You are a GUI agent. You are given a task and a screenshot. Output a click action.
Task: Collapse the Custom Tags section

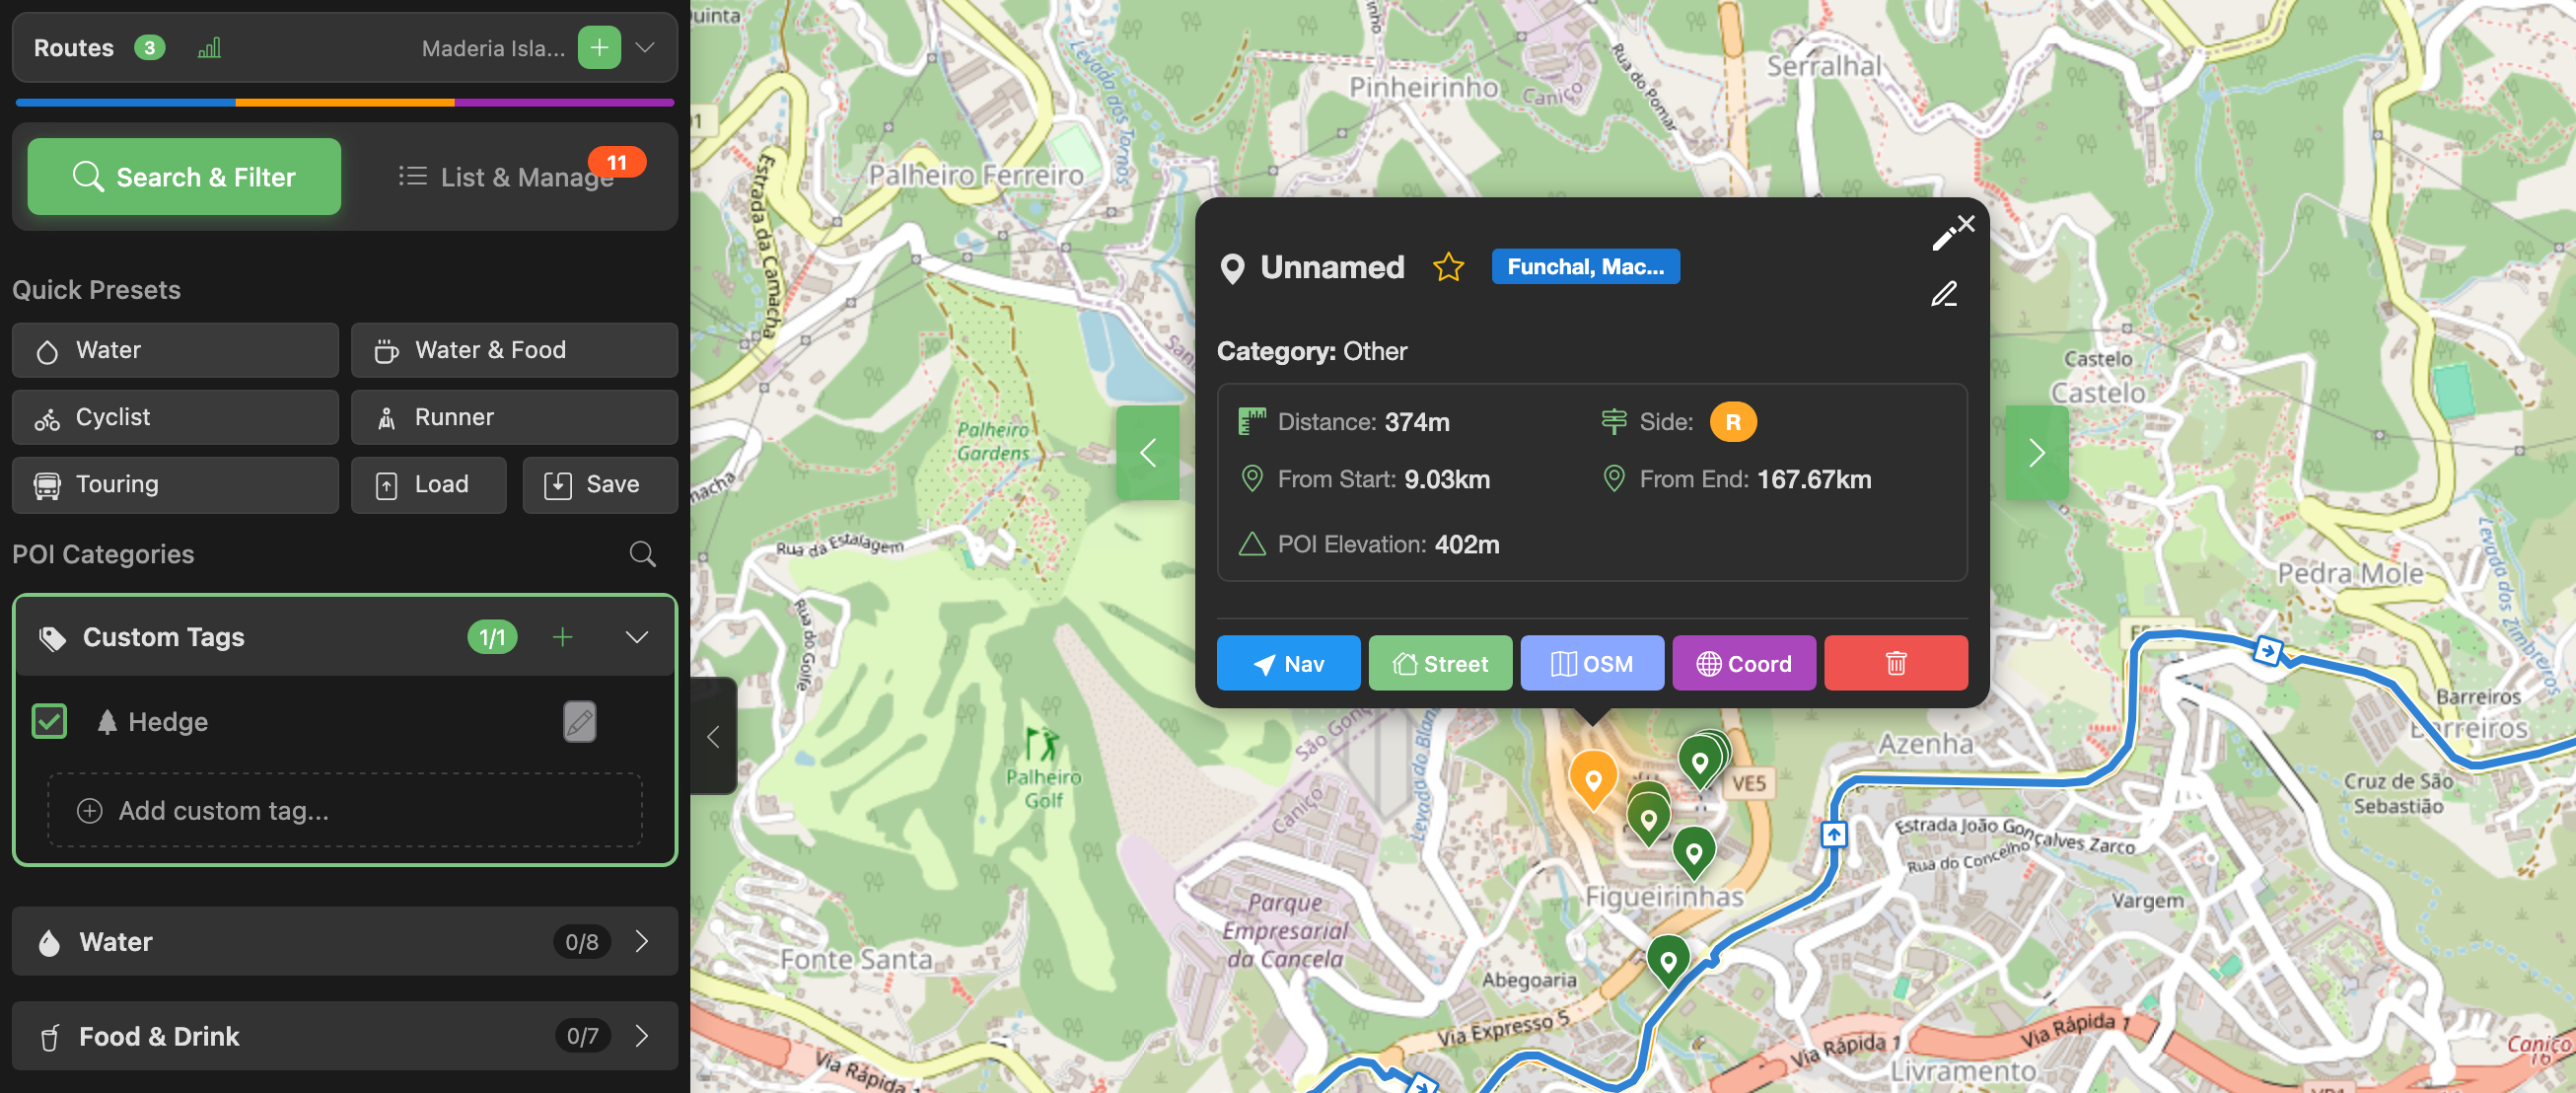pos(637,637)
